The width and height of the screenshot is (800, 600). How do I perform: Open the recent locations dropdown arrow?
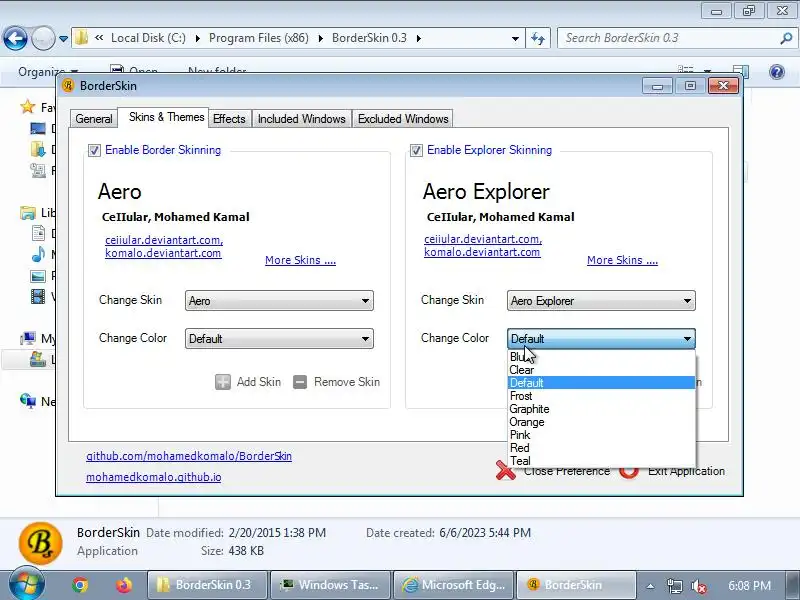point(63,38)
